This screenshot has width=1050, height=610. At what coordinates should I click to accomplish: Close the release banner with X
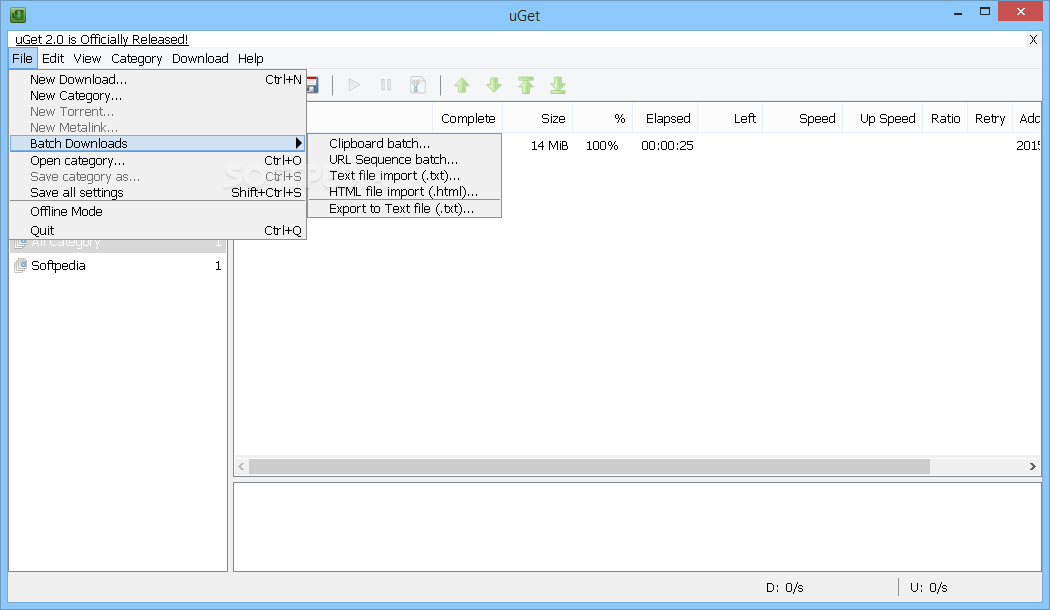(1033, 40)
